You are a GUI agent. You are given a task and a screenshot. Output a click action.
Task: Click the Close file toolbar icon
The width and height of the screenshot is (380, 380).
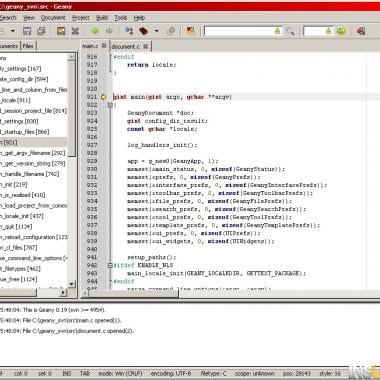75,31
